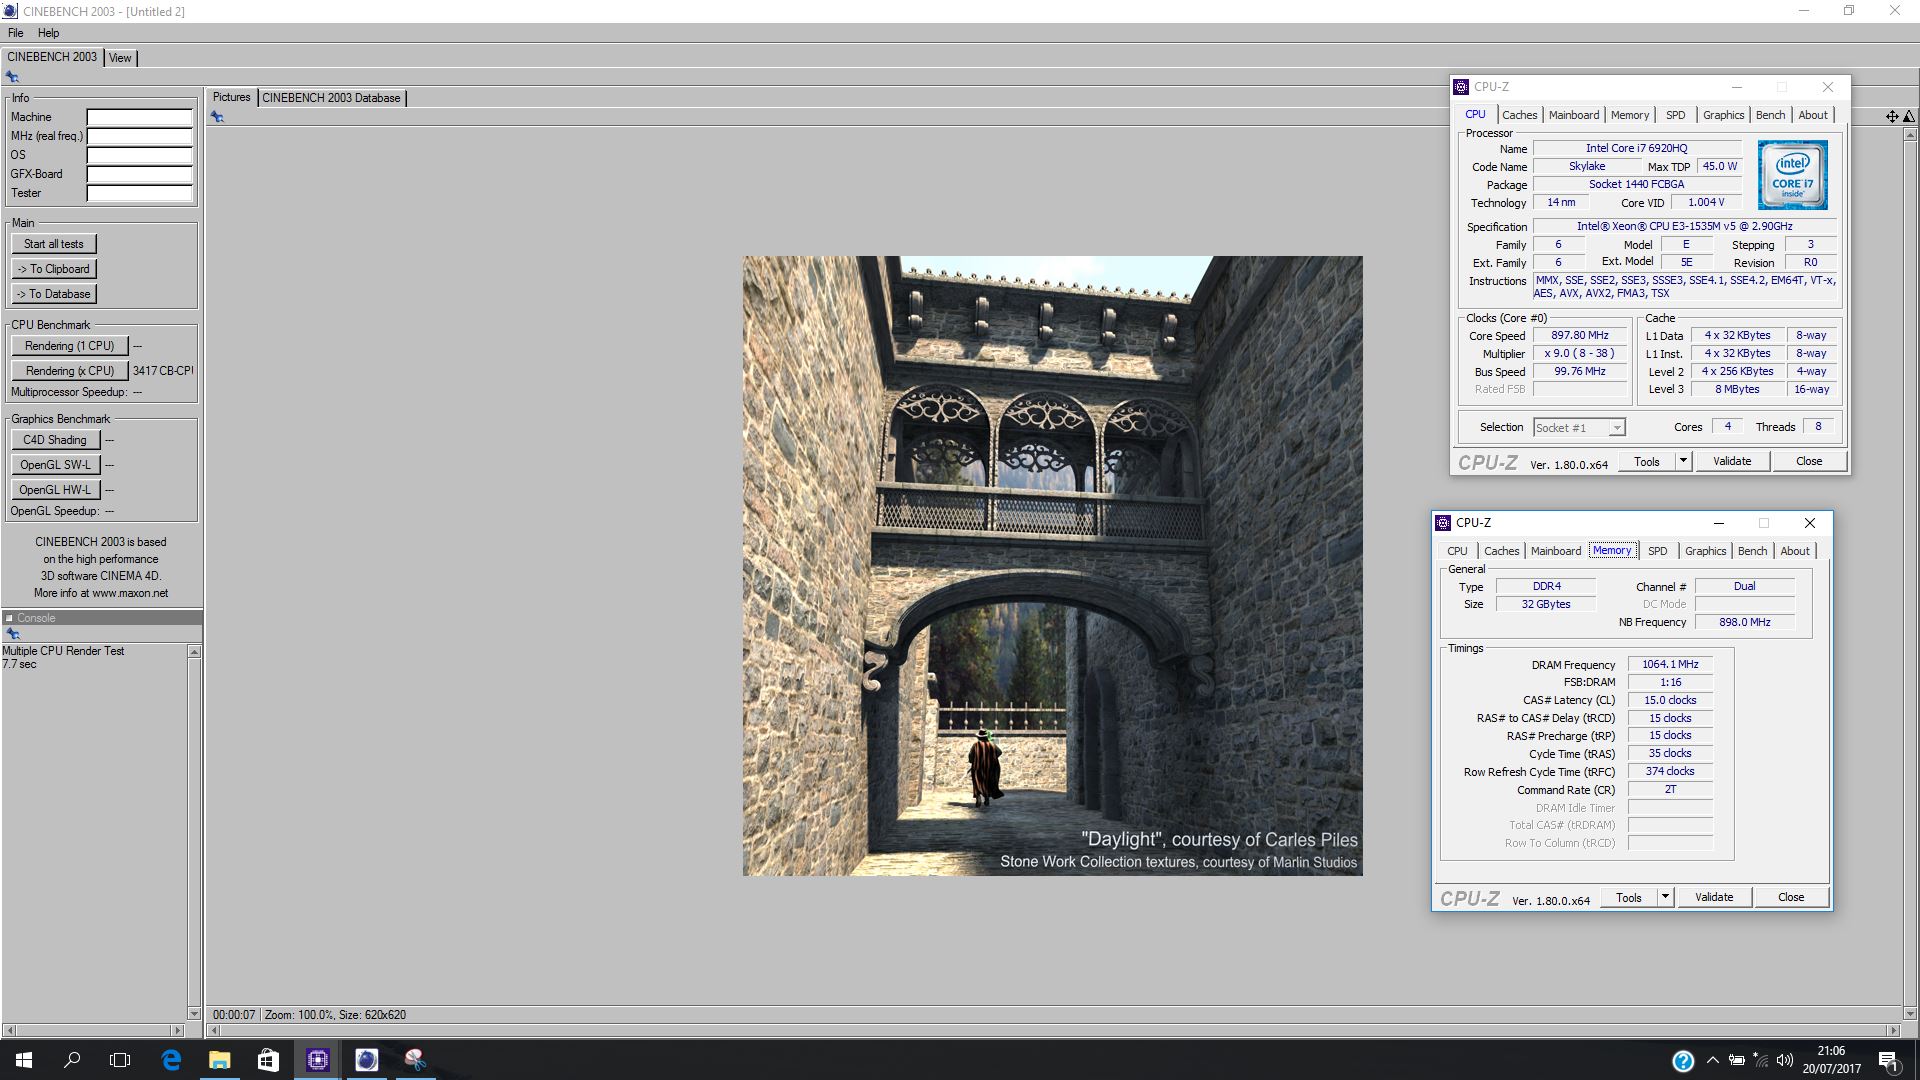Click the Console panel header square icon

pos(9,618)
